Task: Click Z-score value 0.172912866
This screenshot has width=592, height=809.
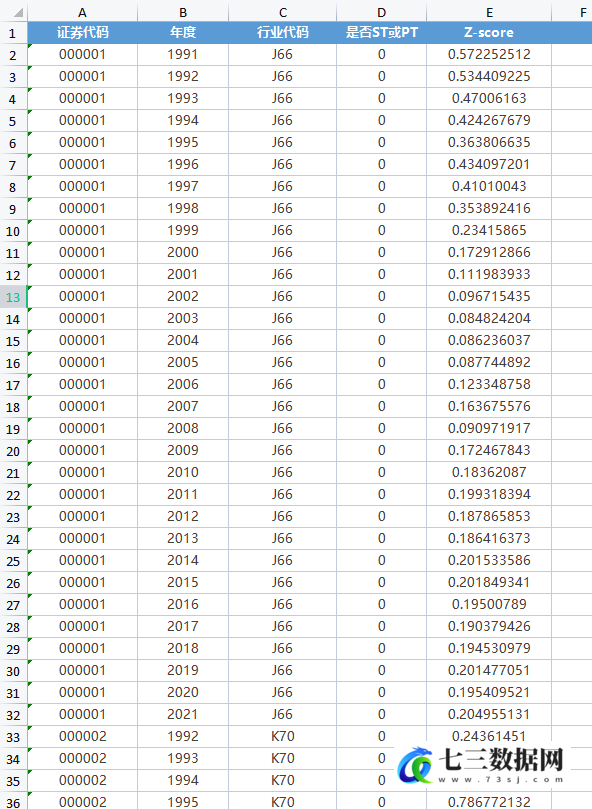Action: [489, 252]
